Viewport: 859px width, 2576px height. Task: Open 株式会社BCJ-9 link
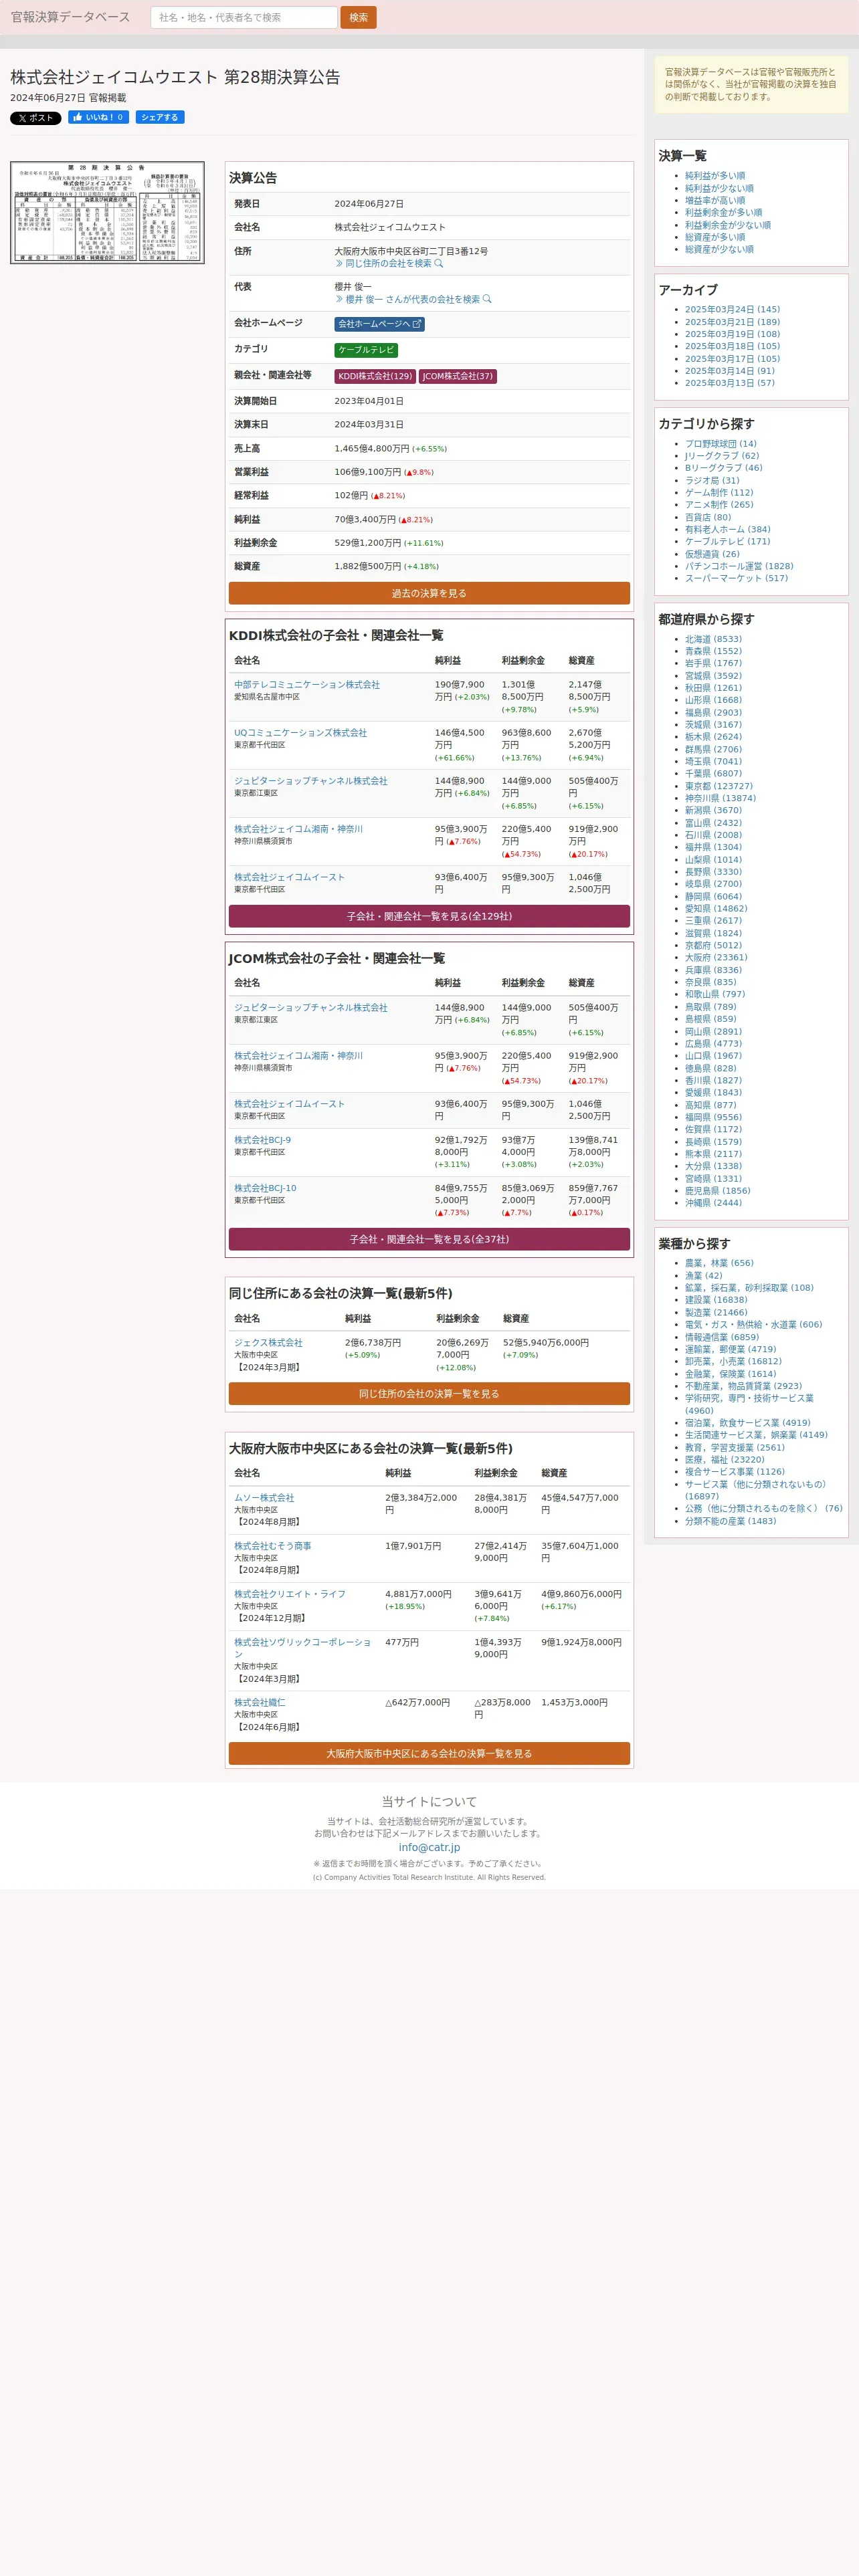263,1140
